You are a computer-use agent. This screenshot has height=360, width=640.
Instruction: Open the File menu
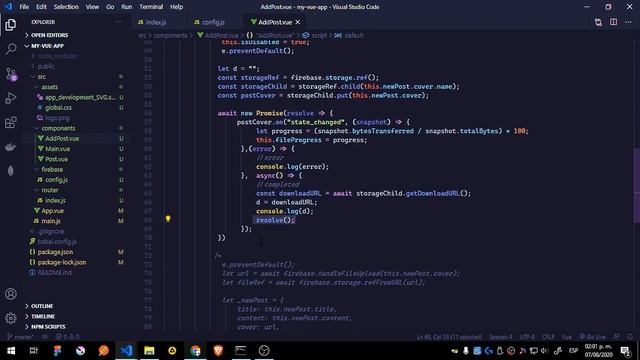(24, 7)
